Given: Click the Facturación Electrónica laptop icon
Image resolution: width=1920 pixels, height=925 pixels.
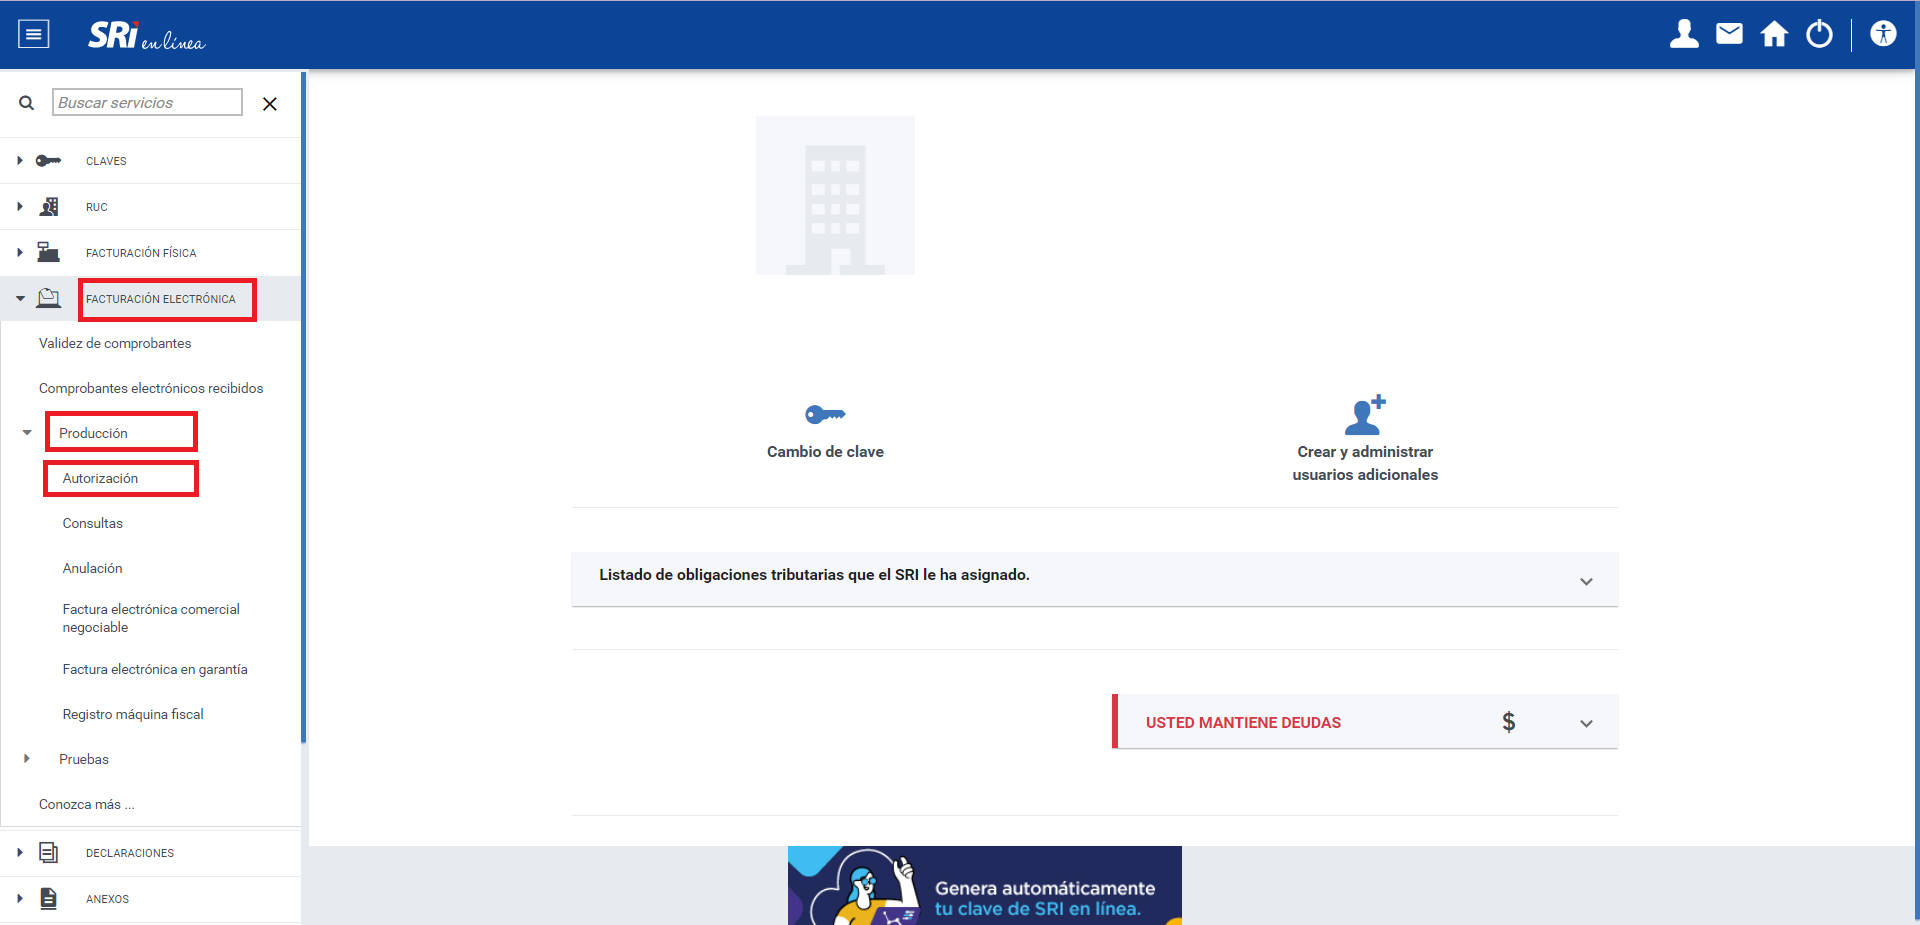Looking at the screenshot, I should [48, 298].
